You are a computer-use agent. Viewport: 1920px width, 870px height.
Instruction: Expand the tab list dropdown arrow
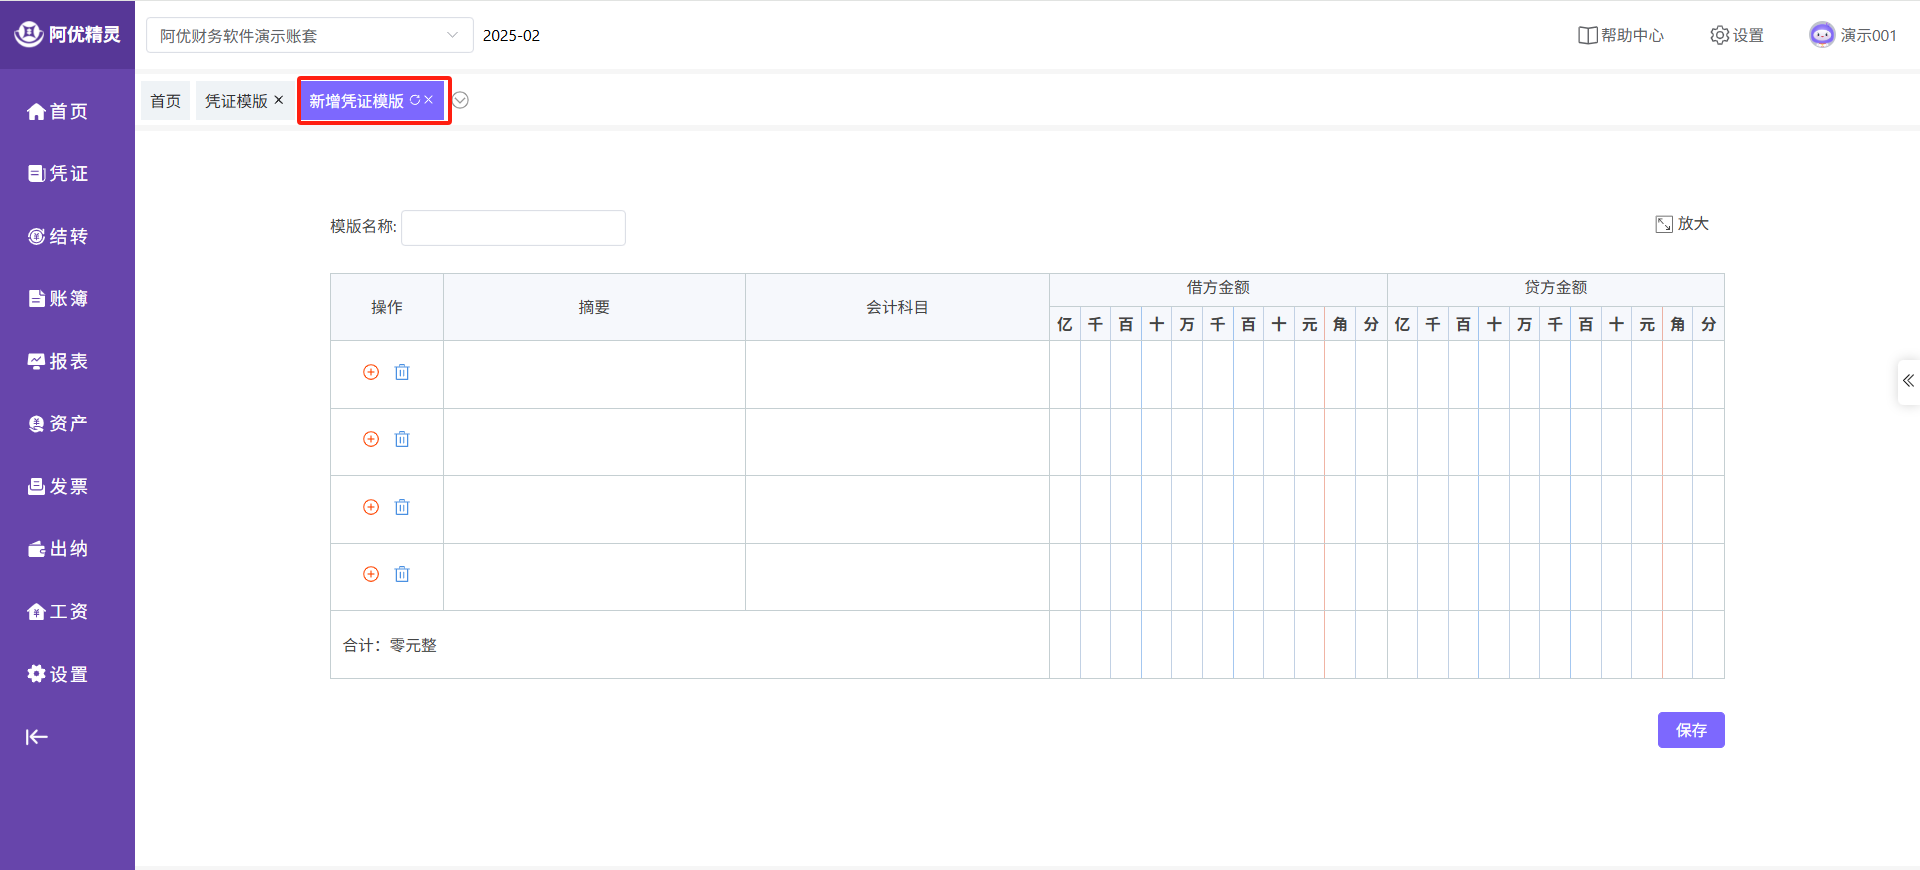click(x=461, y=100)
